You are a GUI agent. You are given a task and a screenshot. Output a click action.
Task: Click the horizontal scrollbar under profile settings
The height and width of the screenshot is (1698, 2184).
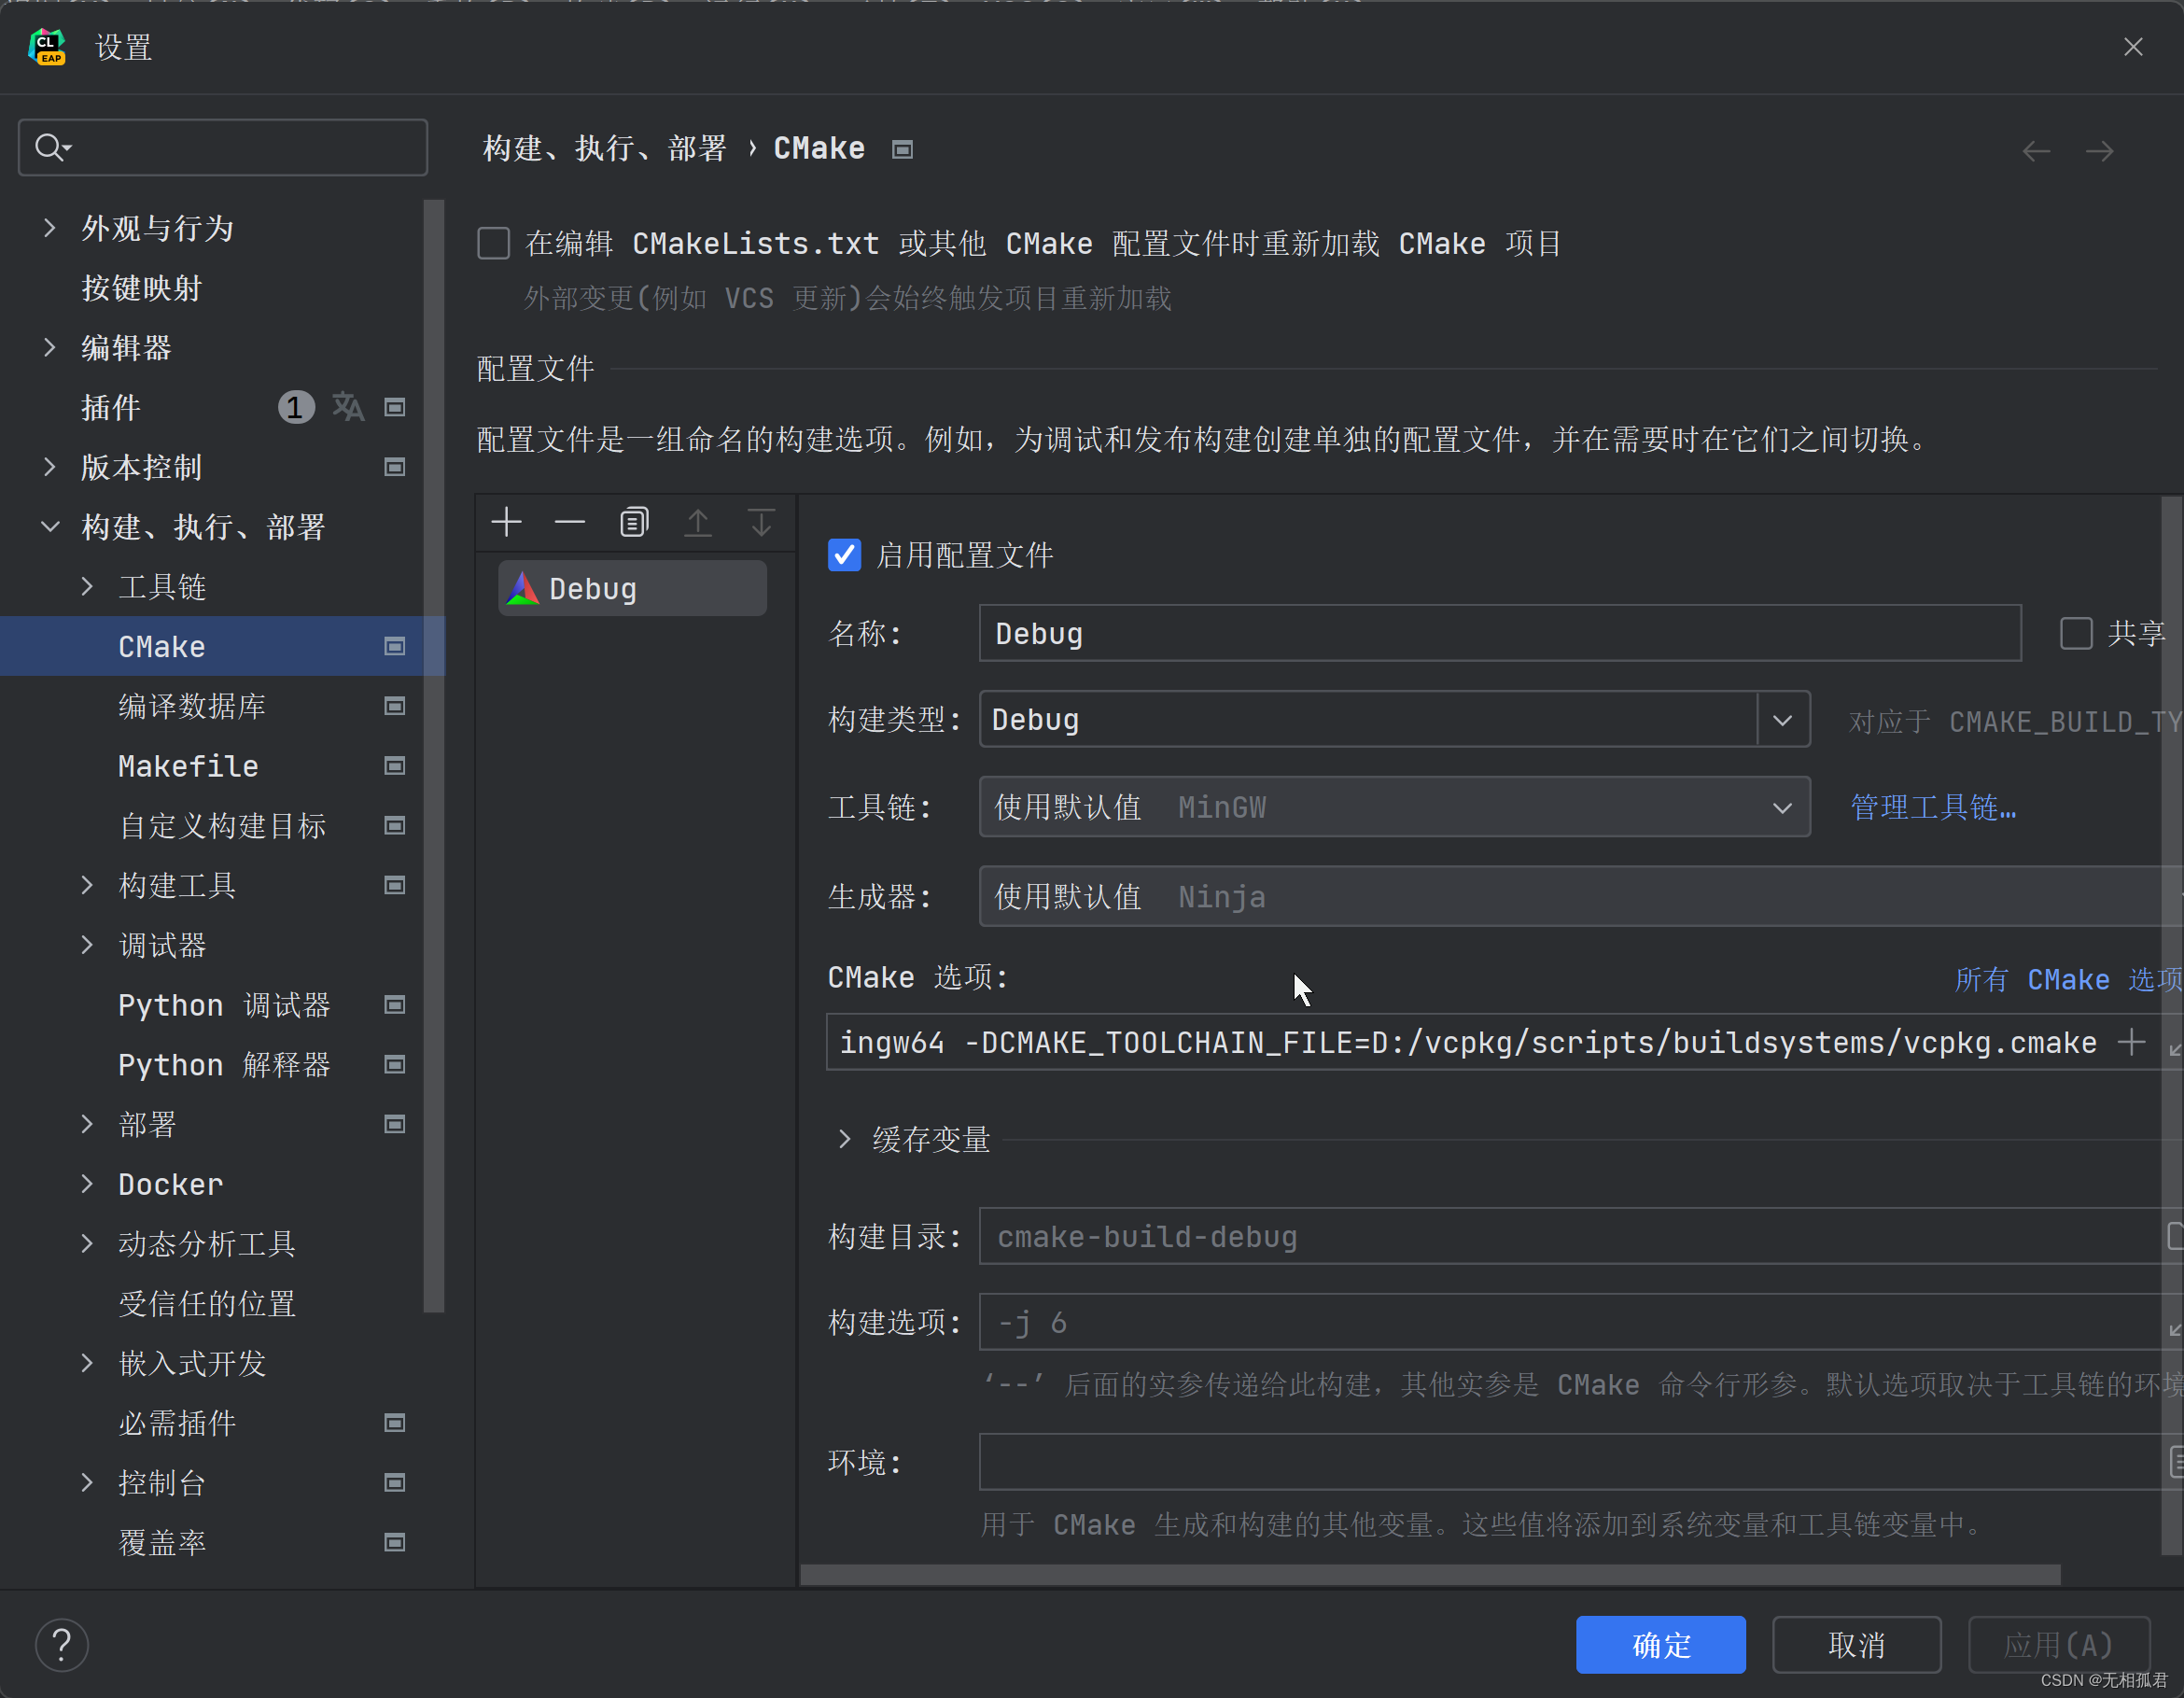pos(1430,1575)
